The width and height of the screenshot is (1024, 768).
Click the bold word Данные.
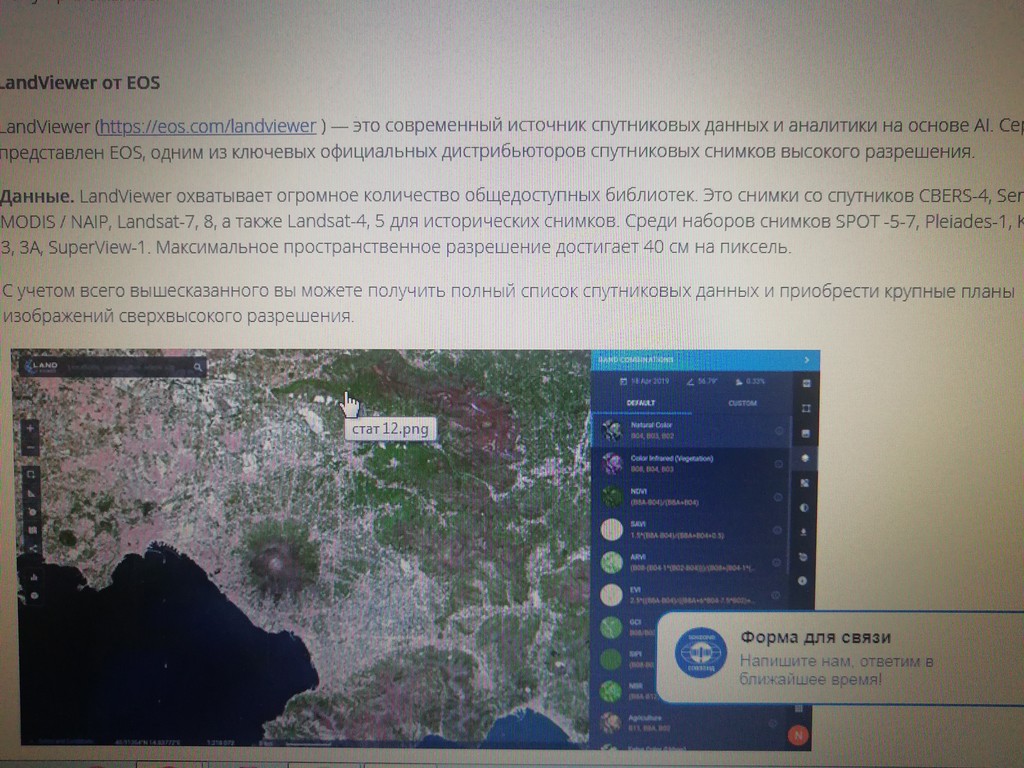(37, 196)
